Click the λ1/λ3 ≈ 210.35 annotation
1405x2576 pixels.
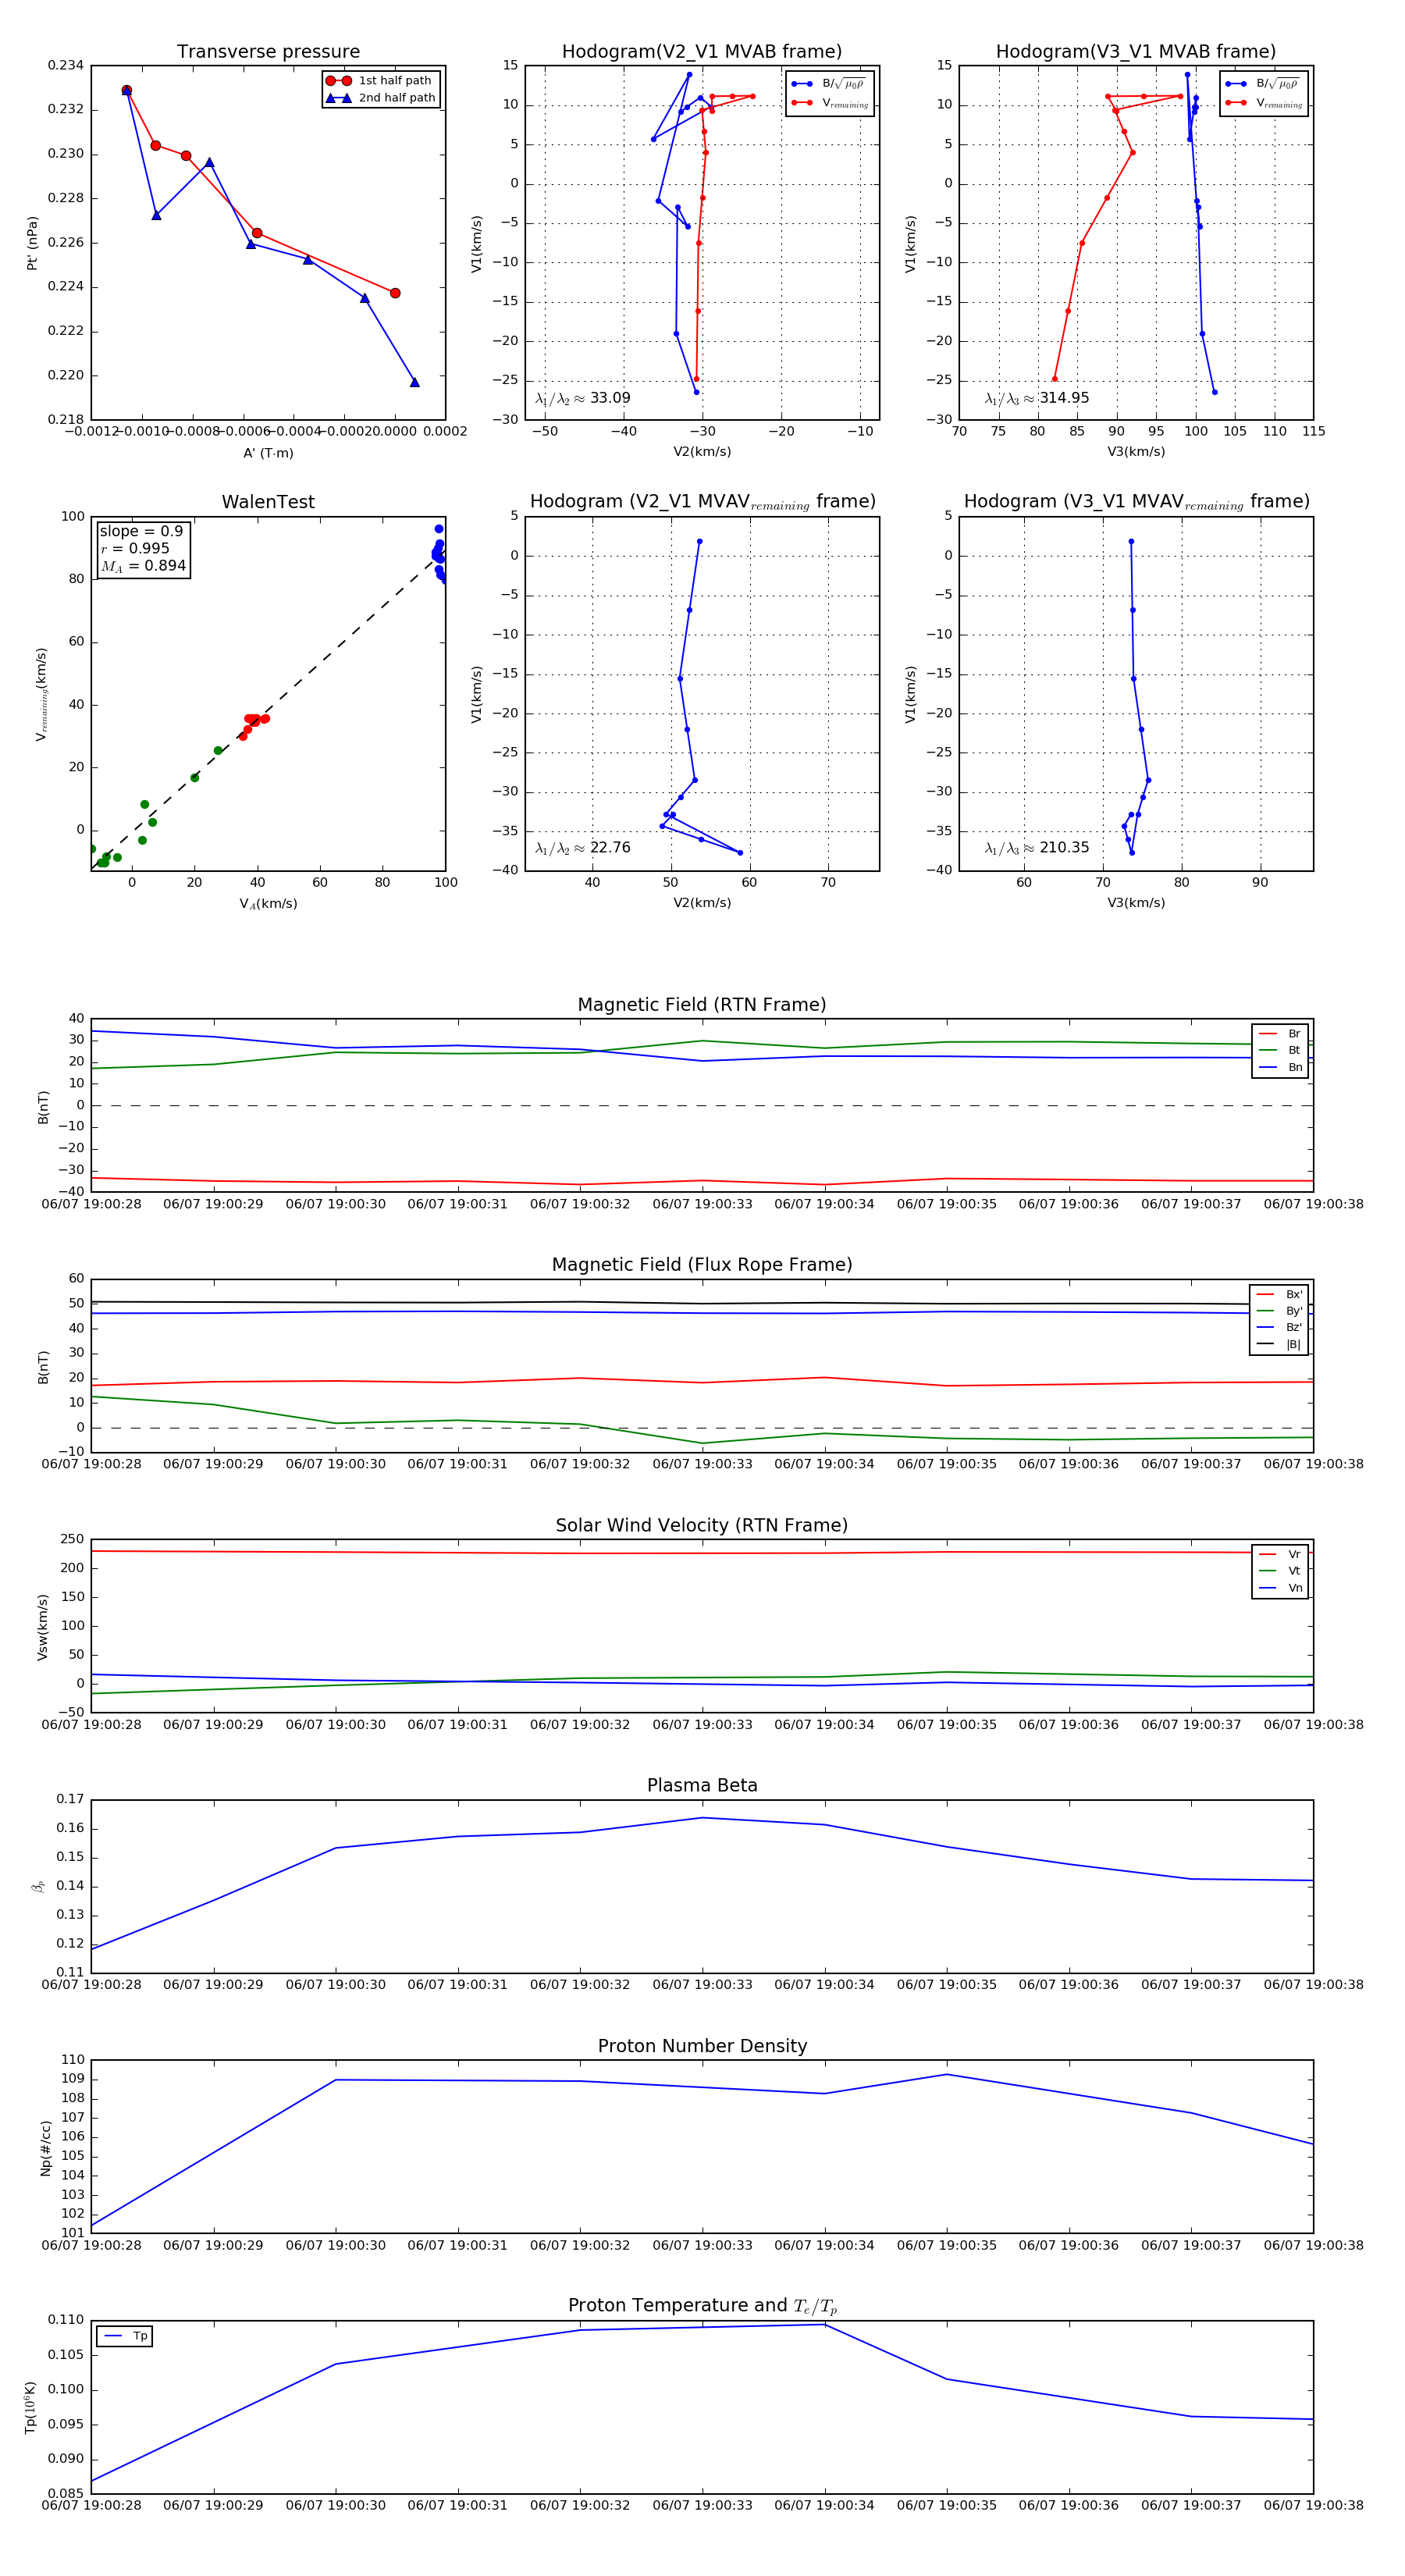(x=1037, y=848)
